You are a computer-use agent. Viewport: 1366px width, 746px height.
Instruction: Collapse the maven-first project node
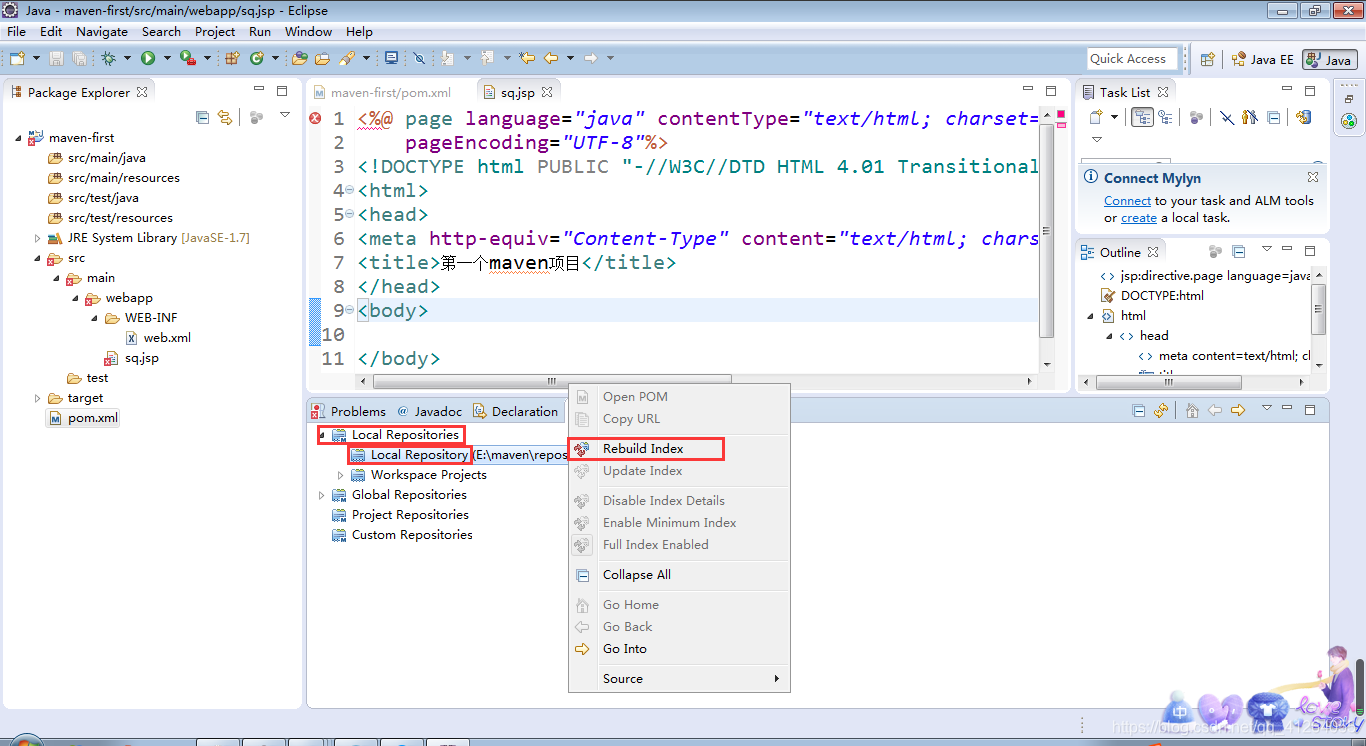[19, 138]
